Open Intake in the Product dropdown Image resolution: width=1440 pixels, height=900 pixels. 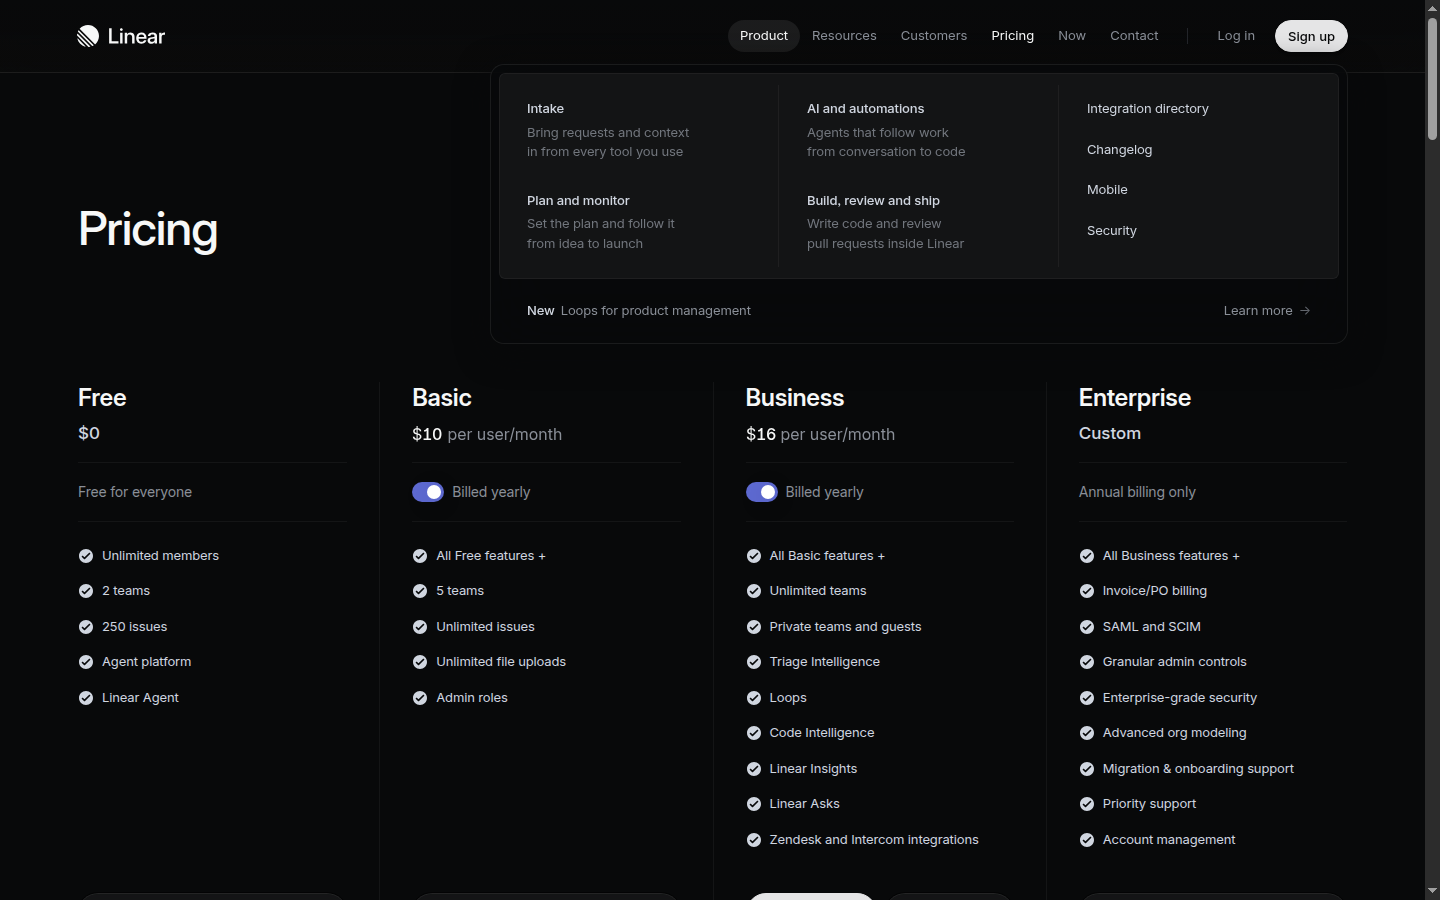[608, 130]
